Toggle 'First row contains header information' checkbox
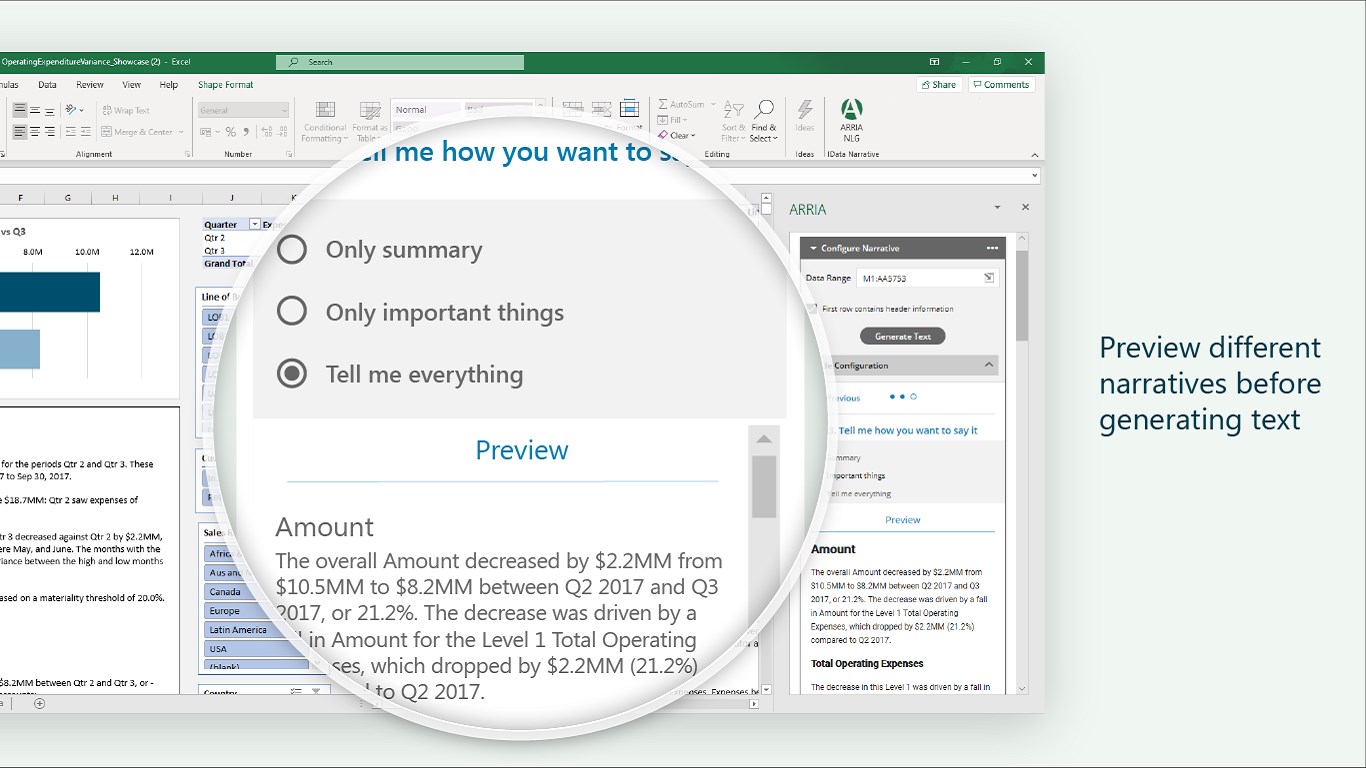Screen dimensions: 1366x768 pyautogui.click(x=812, y=309)
